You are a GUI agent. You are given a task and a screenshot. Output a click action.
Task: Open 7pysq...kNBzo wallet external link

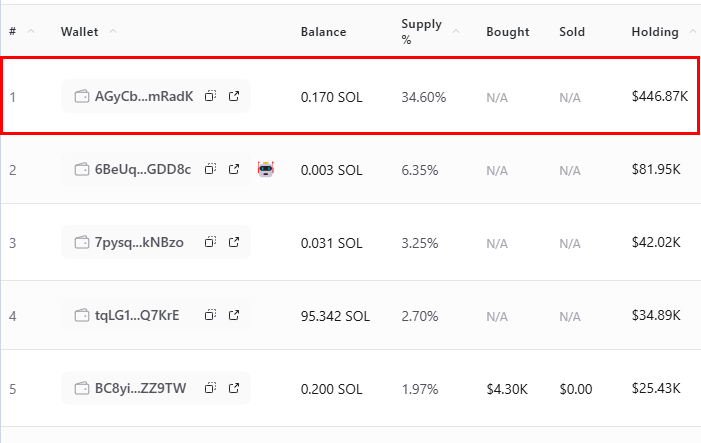coord(234,242)
